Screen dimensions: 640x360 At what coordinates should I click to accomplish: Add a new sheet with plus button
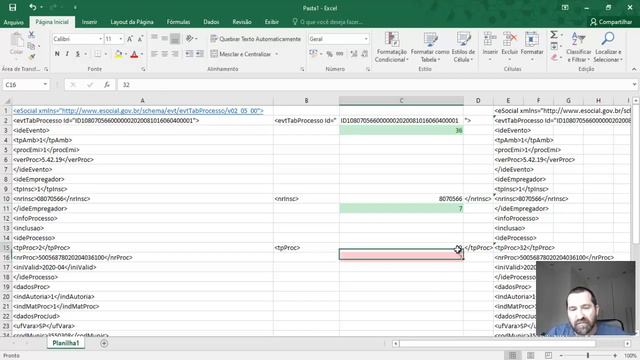click(x=104, y=344)
